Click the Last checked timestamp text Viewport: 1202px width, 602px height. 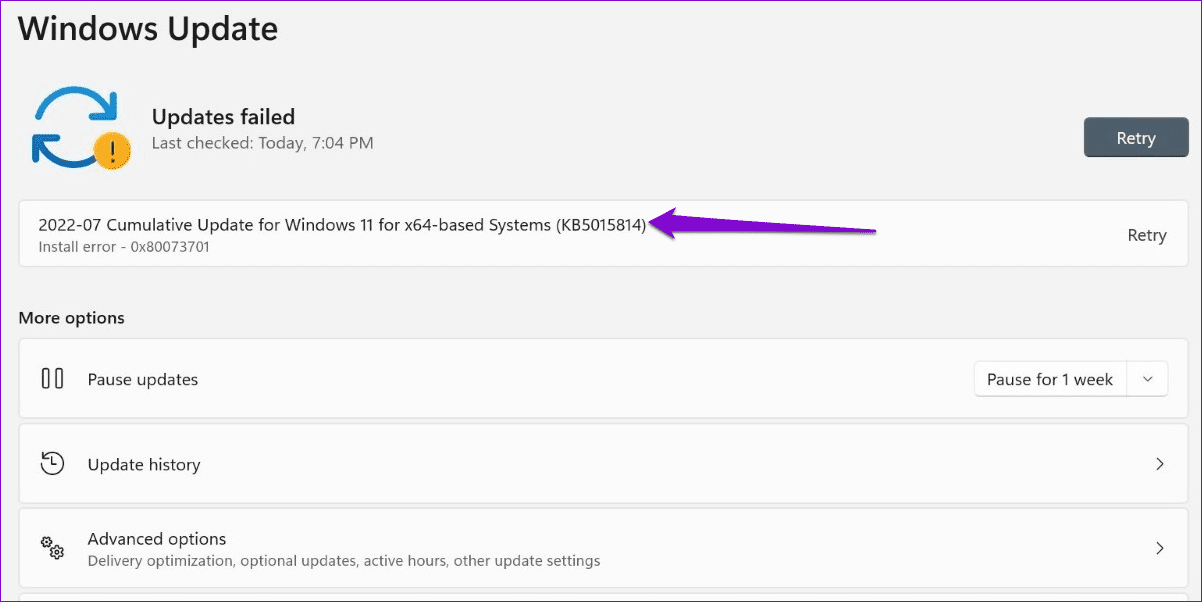[262, 142]
